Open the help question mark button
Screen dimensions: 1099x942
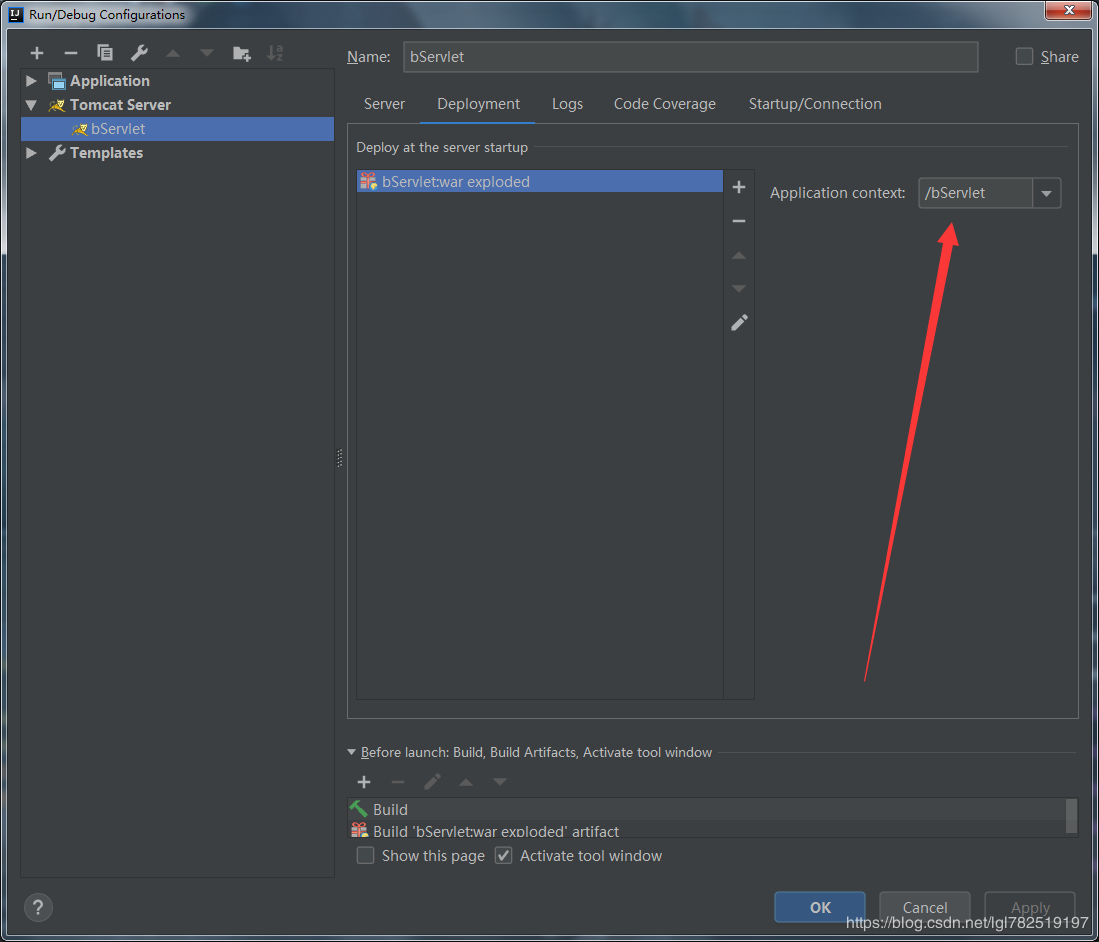(x=38, y=907)
